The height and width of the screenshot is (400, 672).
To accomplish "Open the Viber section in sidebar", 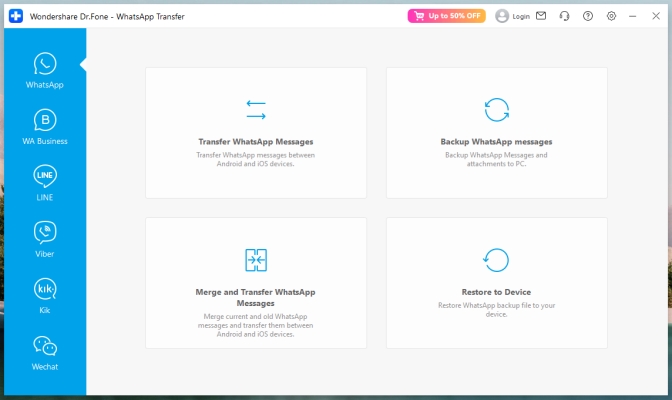I will point(45,239).
